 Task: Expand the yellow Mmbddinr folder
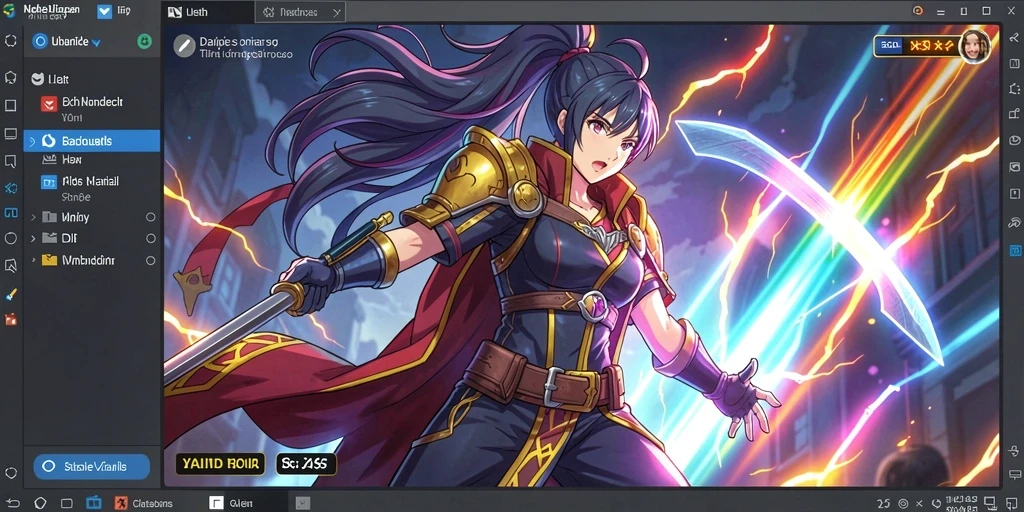click(x=33, y=260)
